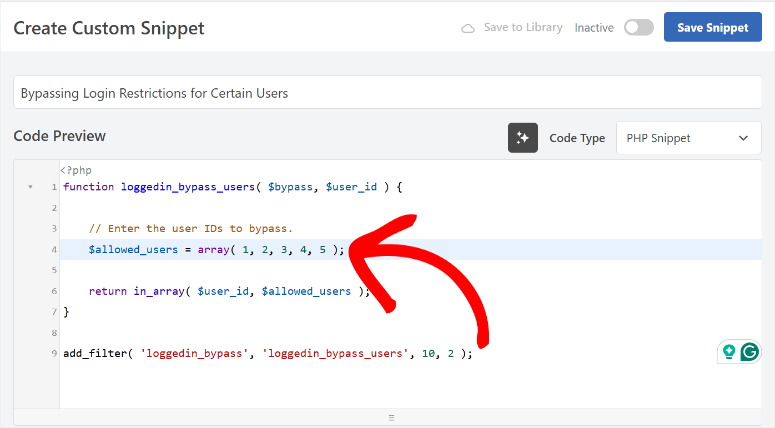
Task: Click the Save to Library text link
Action: pyautogui.click(x=522, y=28)
